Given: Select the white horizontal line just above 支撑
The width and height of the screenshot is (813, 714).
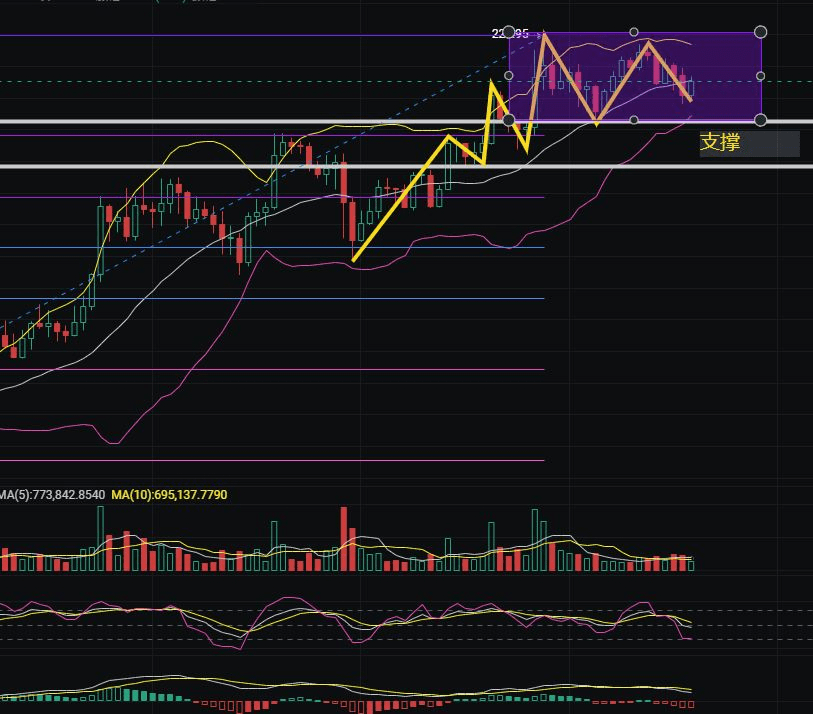Looking at the screenshot, I should 300,121.
